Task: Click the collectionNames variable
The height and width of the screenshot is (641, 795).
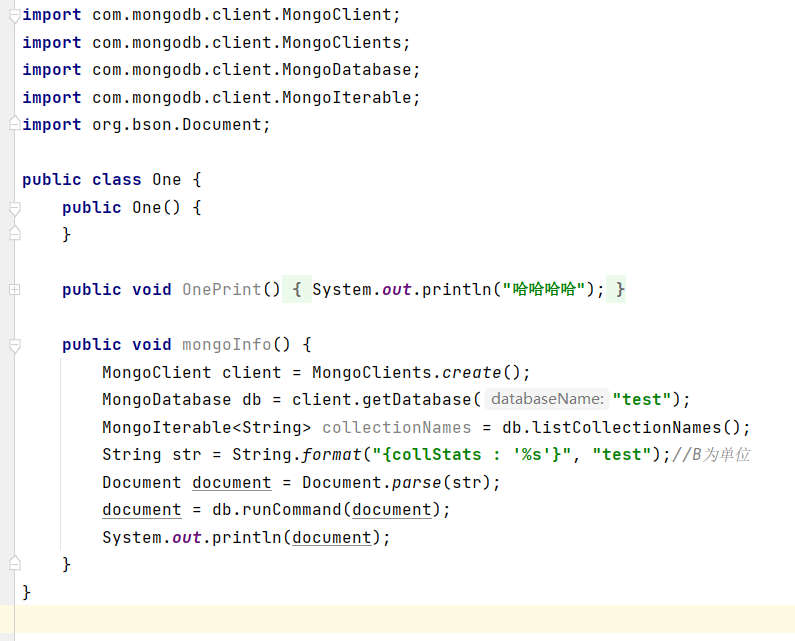Action: 396,428
